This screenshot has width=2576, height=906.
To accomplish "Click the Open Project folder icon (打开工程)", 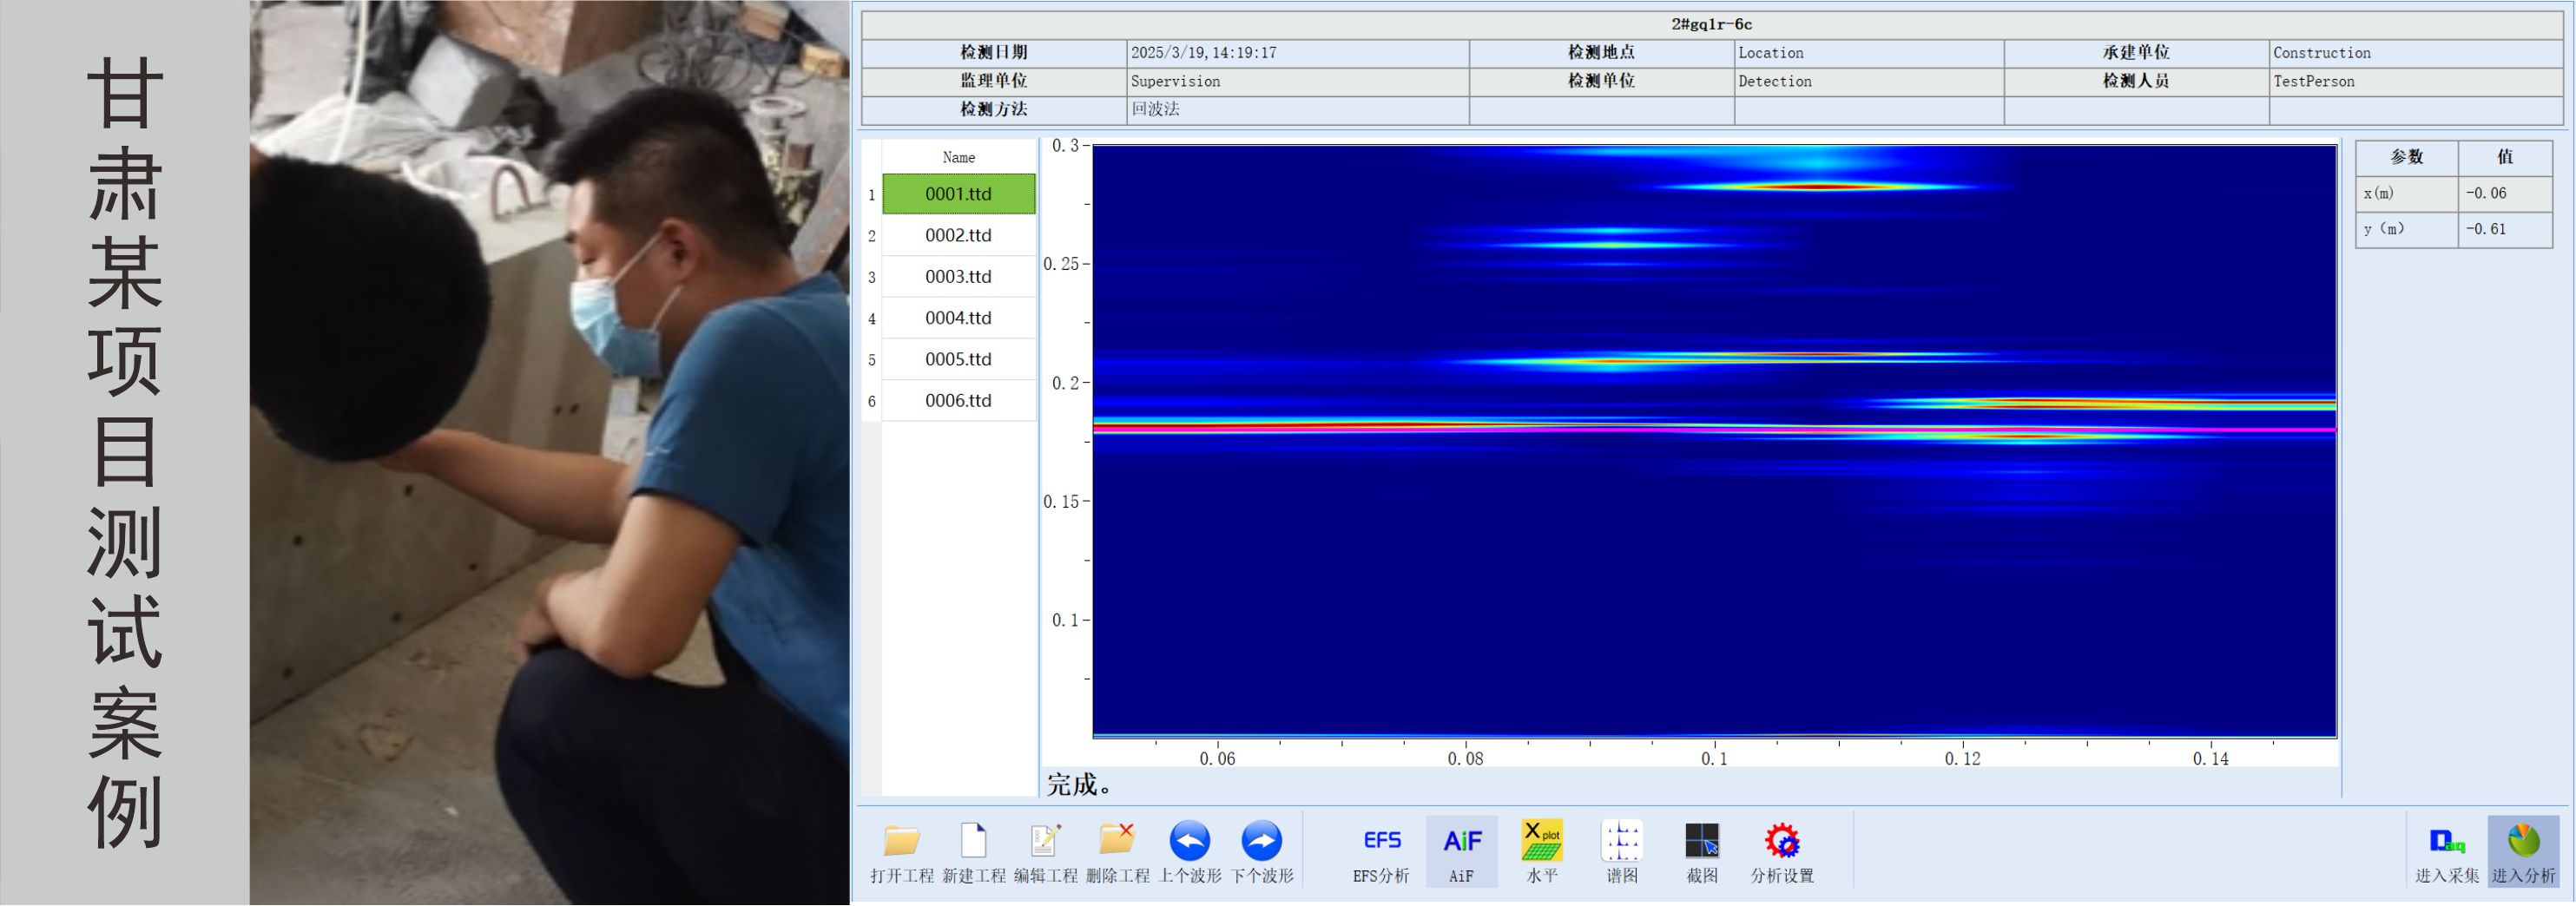I will coord(901,842).
